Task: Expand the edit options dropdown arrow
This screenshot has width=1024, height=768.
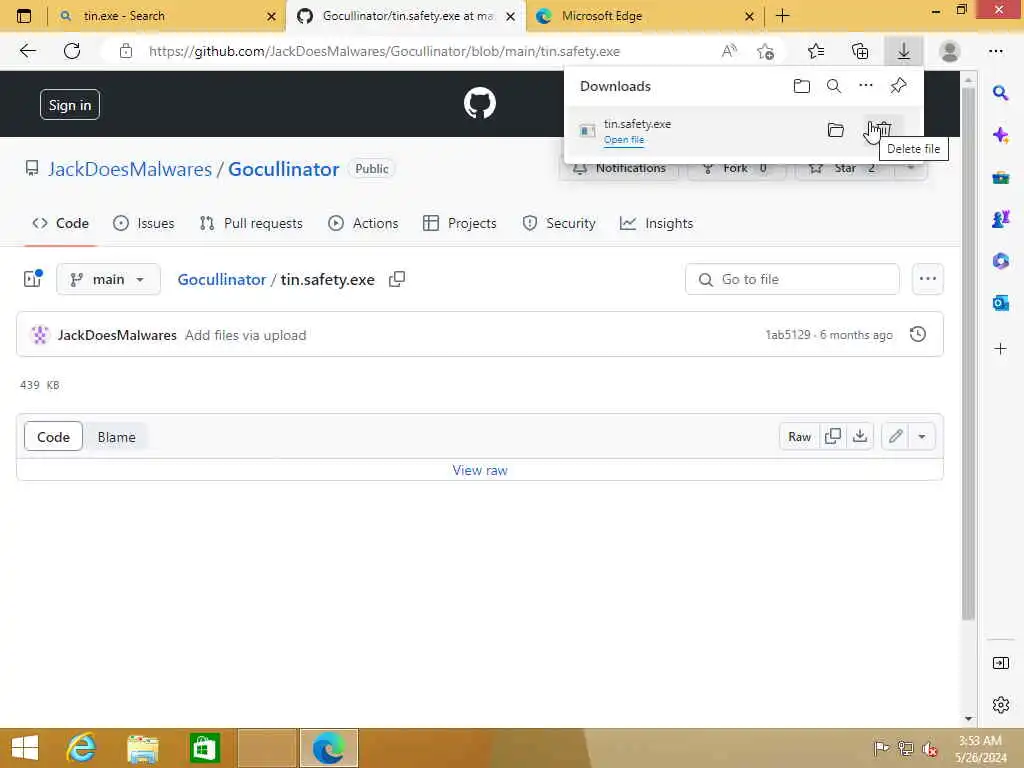Action: click(x=922, y=437)
